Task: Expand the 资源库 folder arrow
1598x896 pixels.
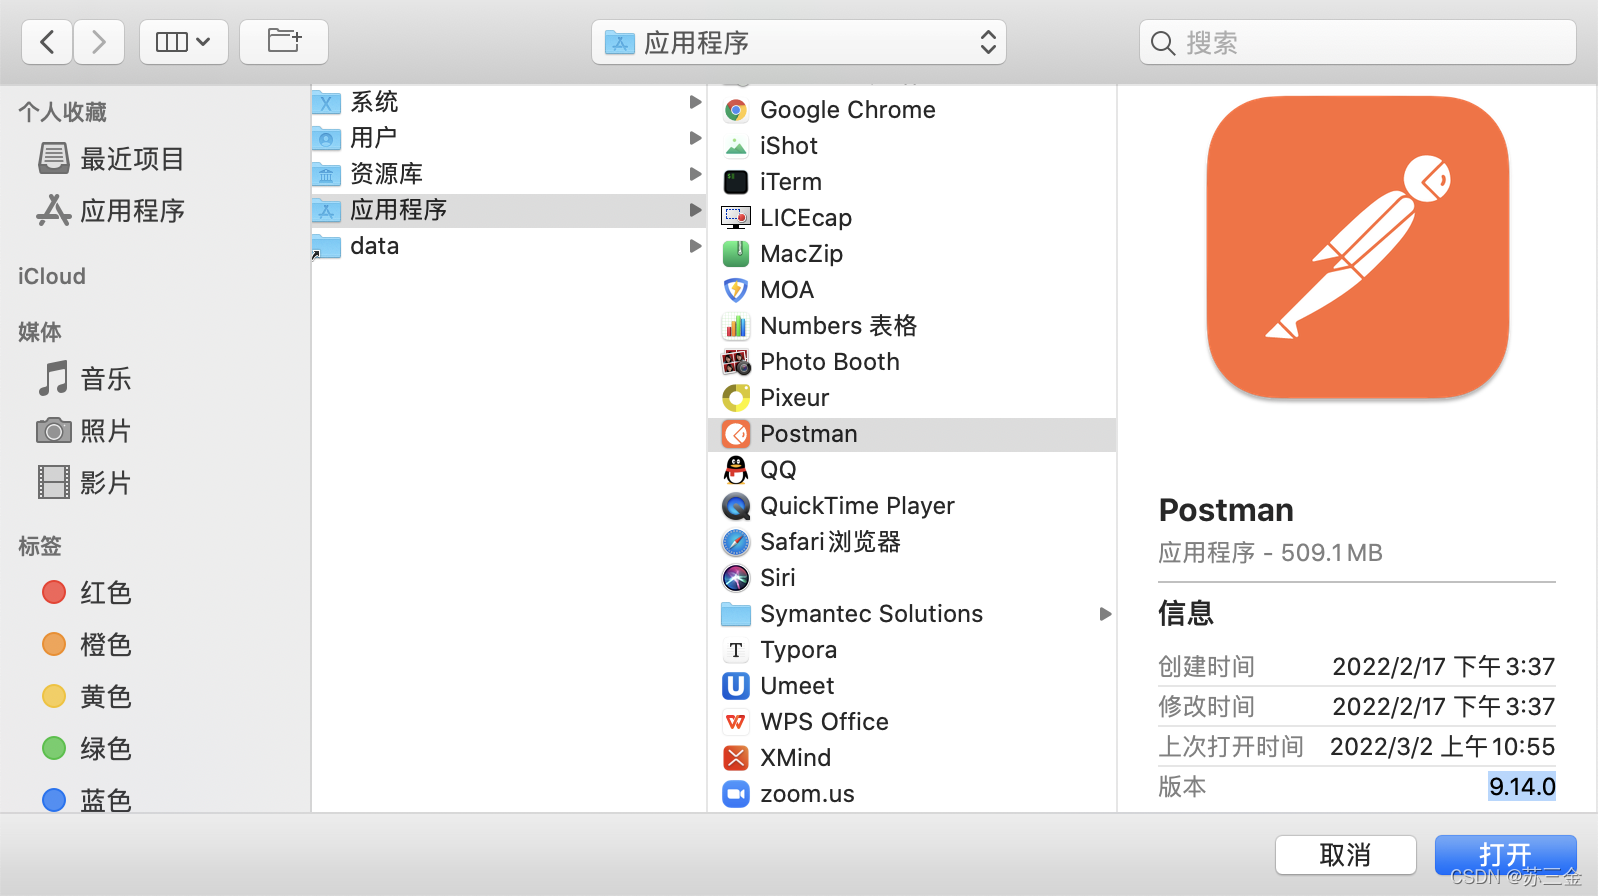Action: [x=695, y=174]
